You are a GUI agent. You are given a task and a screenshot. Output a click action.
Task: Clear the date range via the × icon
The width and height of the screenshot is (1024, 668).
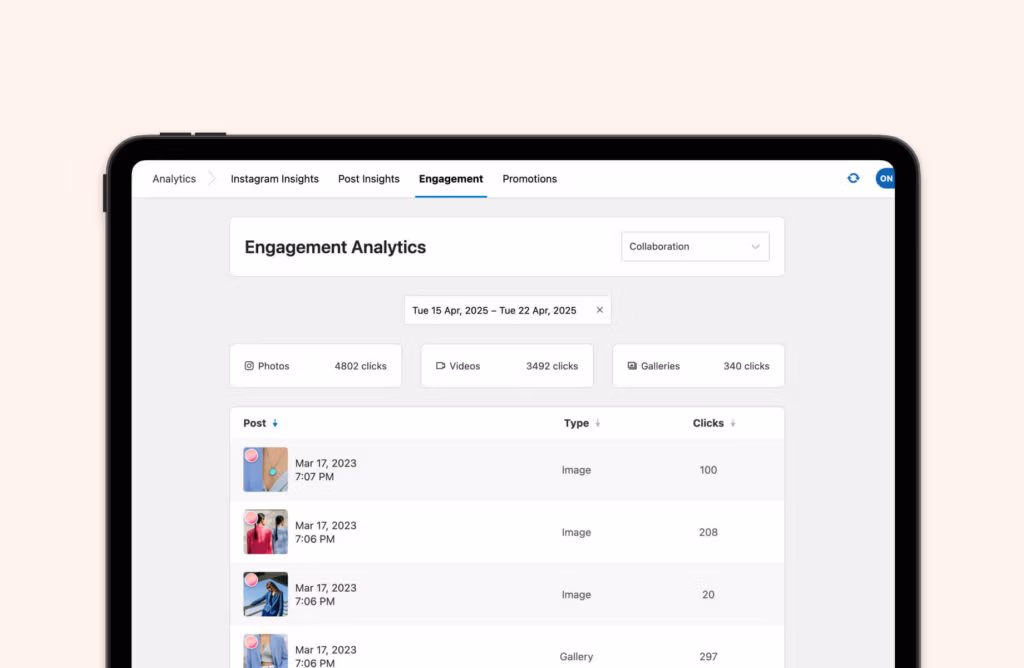[x=599, y=310]
